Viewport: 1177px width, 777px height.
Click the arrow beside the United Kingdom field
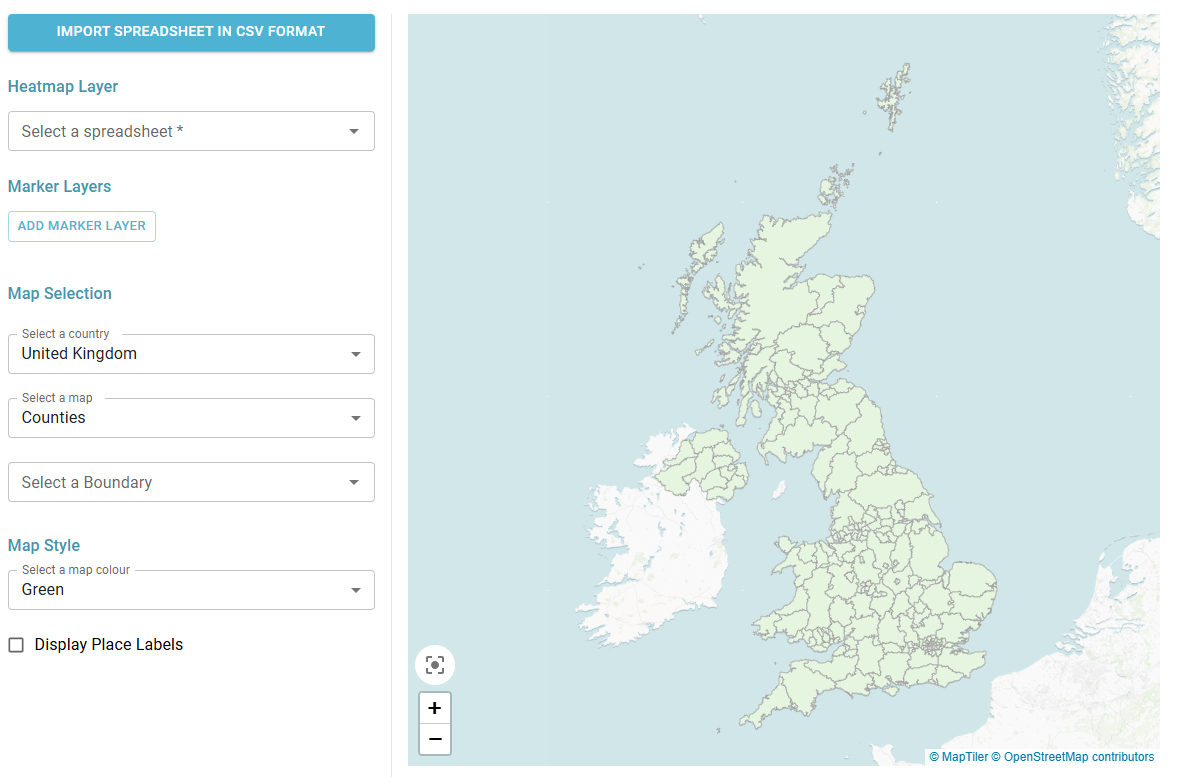[355, 354]
